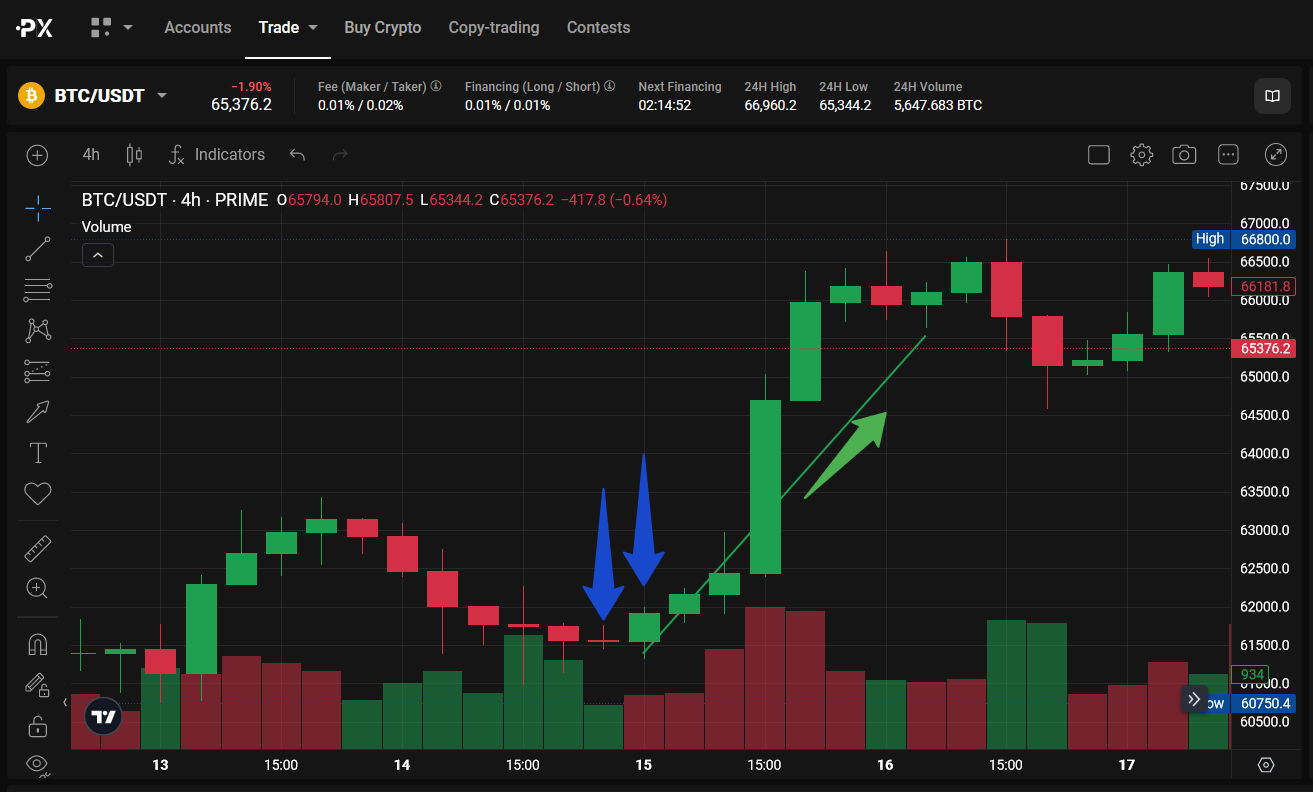Screen dimensions: 1313x792
Task: Open candlestick chart type selector
Action: (134, 154)
